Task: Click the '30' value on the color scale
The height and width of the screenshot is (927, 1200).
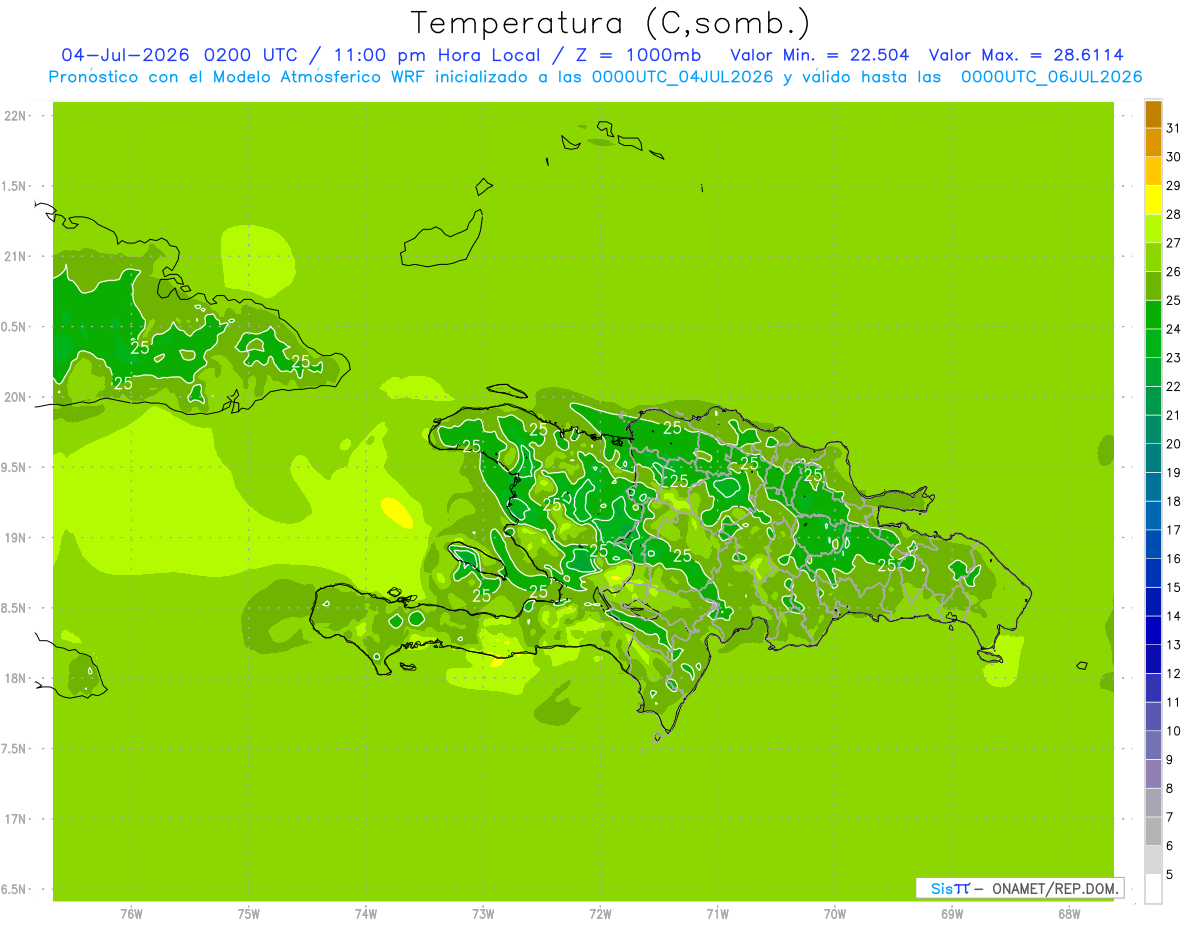Action: (1173, 157)
